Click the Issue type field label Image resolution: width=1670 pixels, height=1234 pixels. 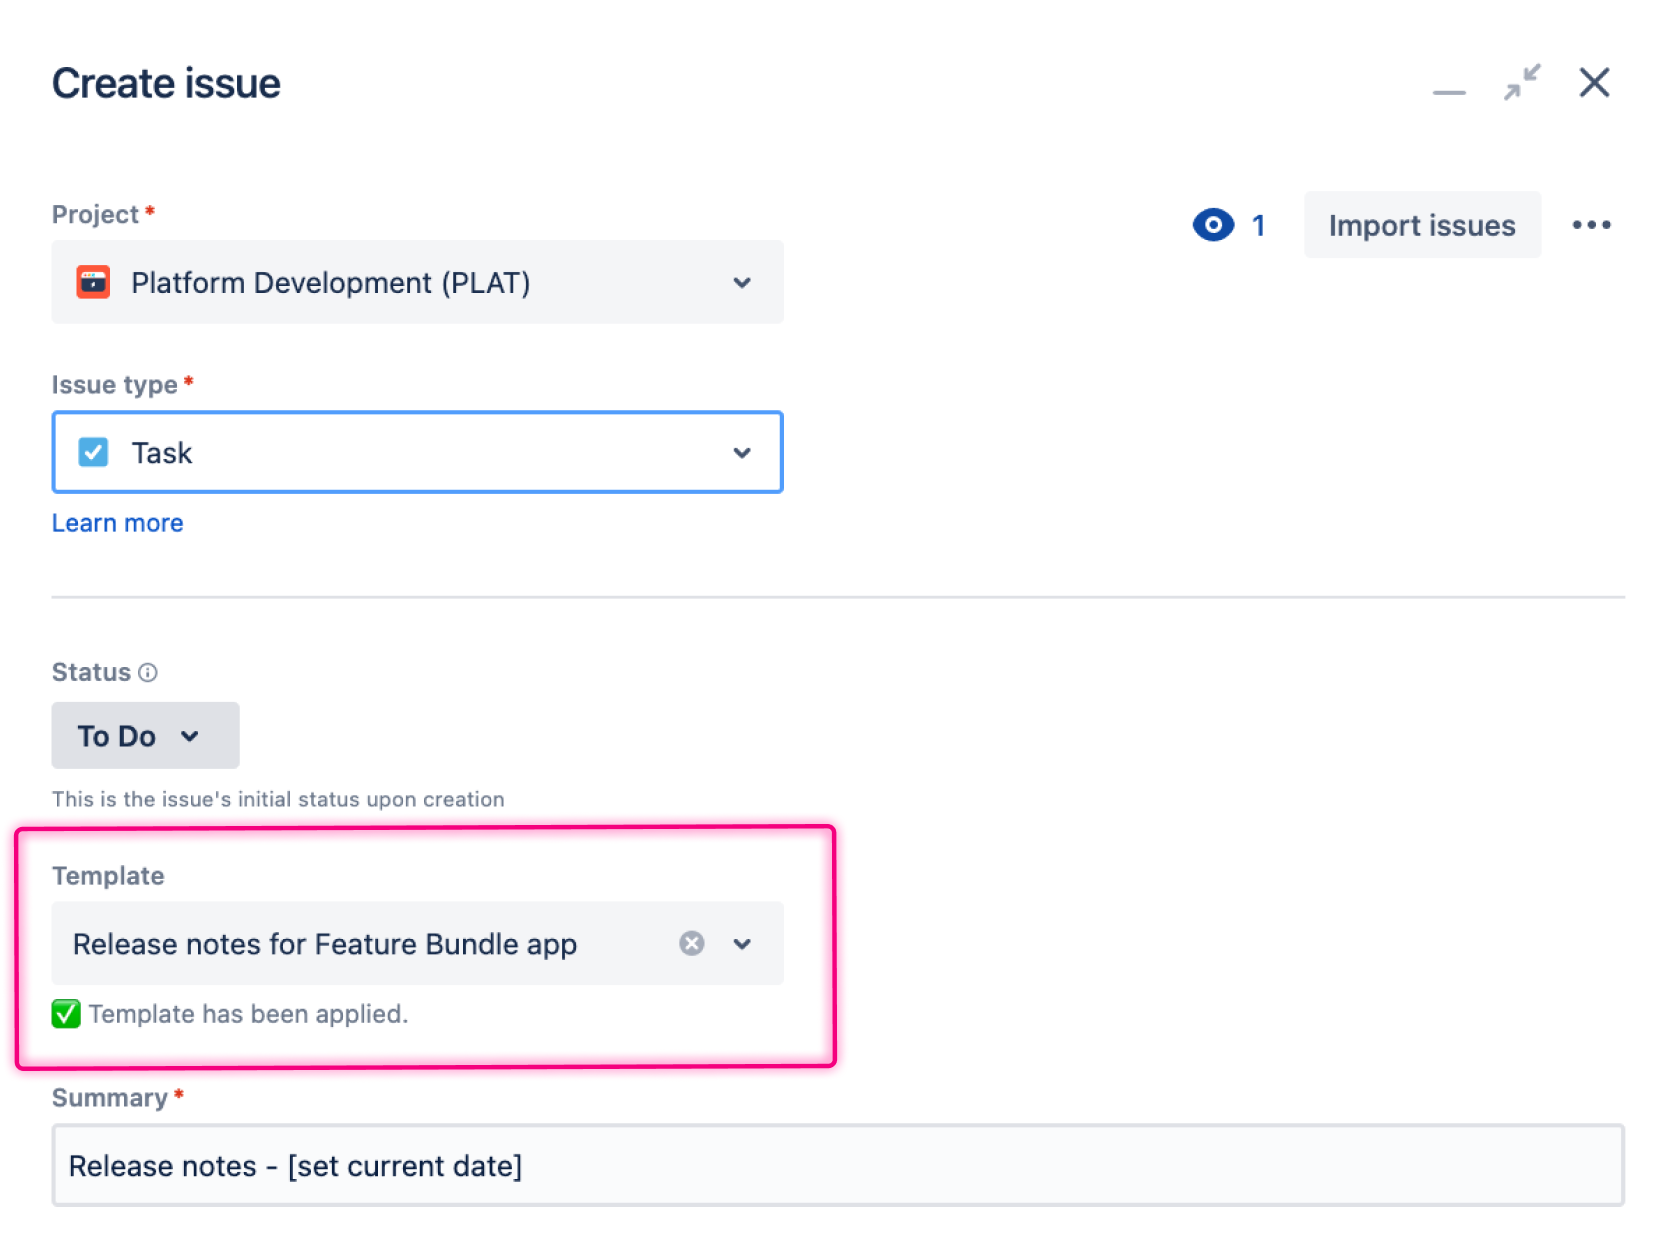pyautogui.click(x=114, y=385)
